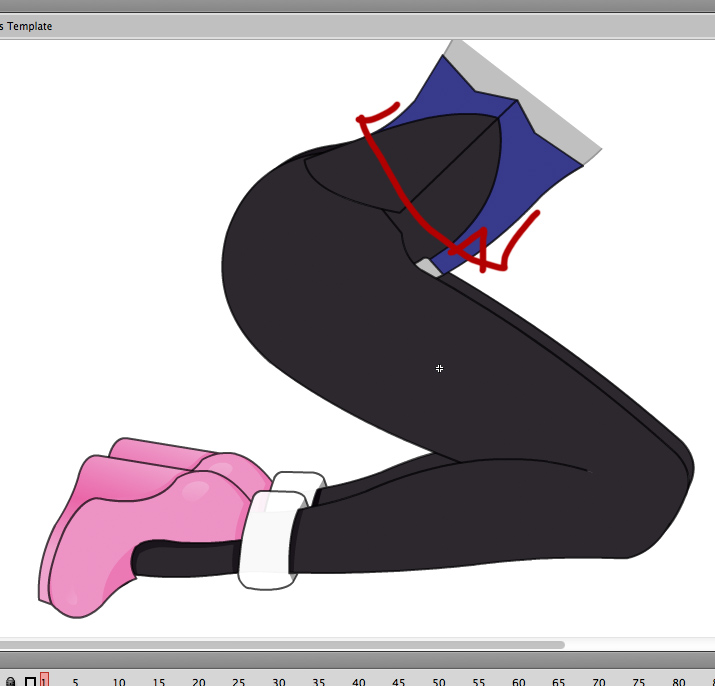Click the show layers as outlines box icon

pyautogui.click(x=29, y=681)
